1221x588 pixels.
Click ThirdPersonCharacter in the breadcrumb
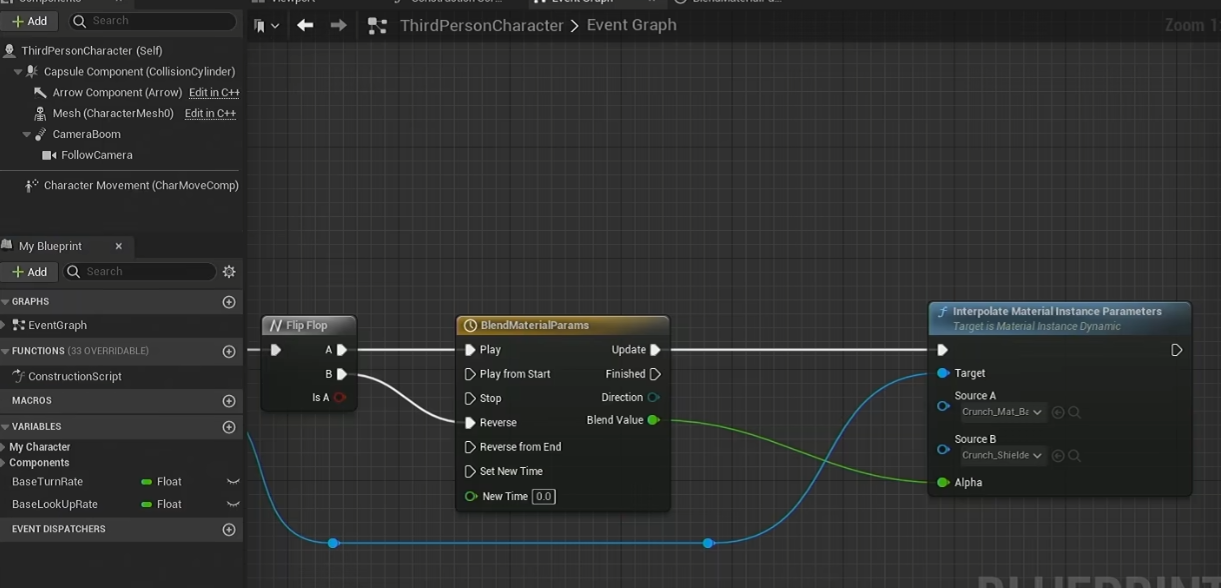(482, 25)
